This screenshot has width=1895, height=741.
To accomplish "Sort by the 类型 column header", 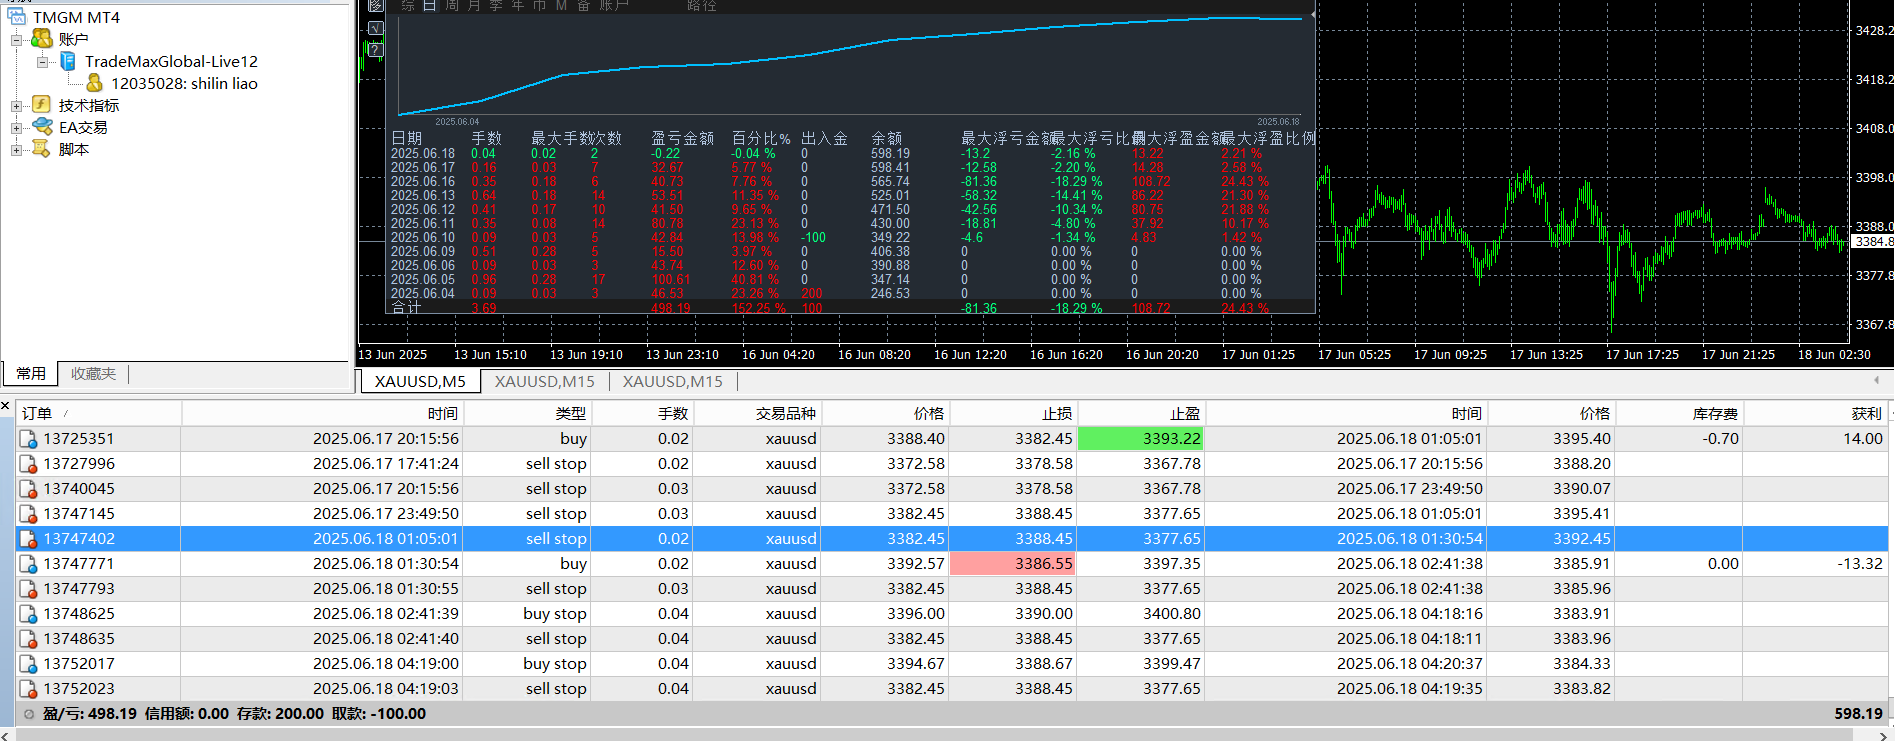I will pos(526,413).
